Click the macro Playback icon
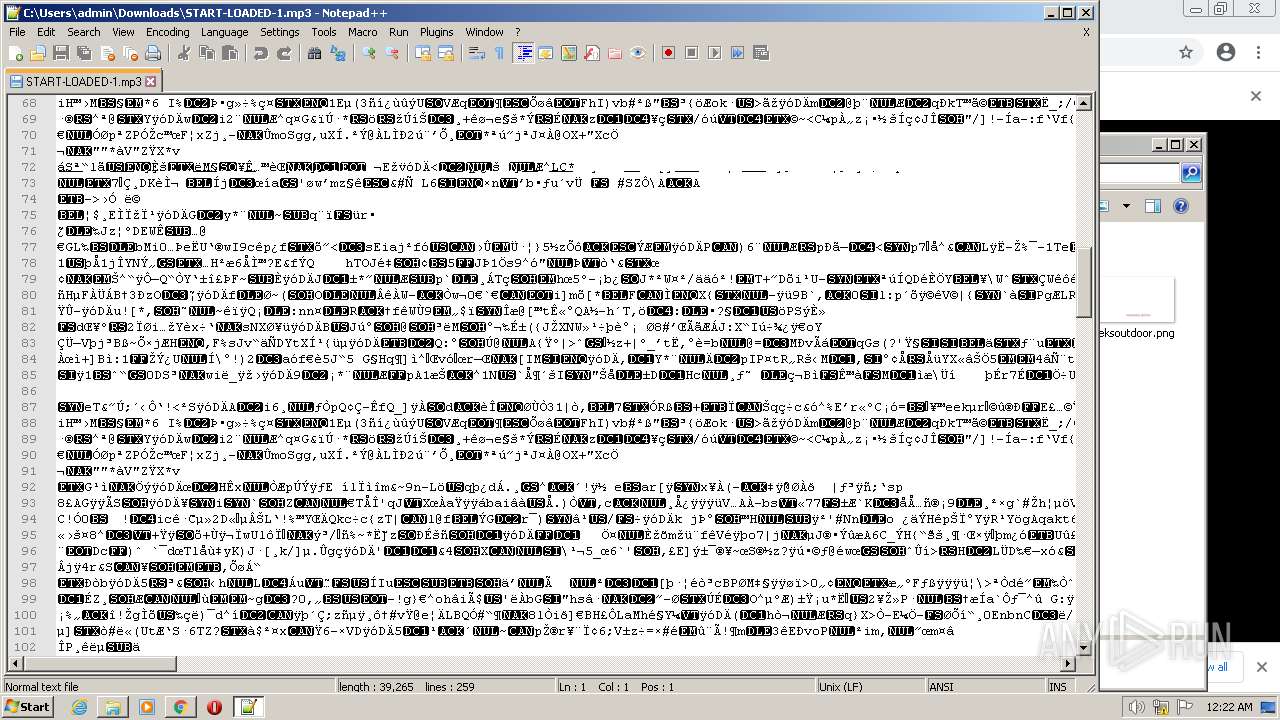The image size is (1280, 720). pos(714,53)
